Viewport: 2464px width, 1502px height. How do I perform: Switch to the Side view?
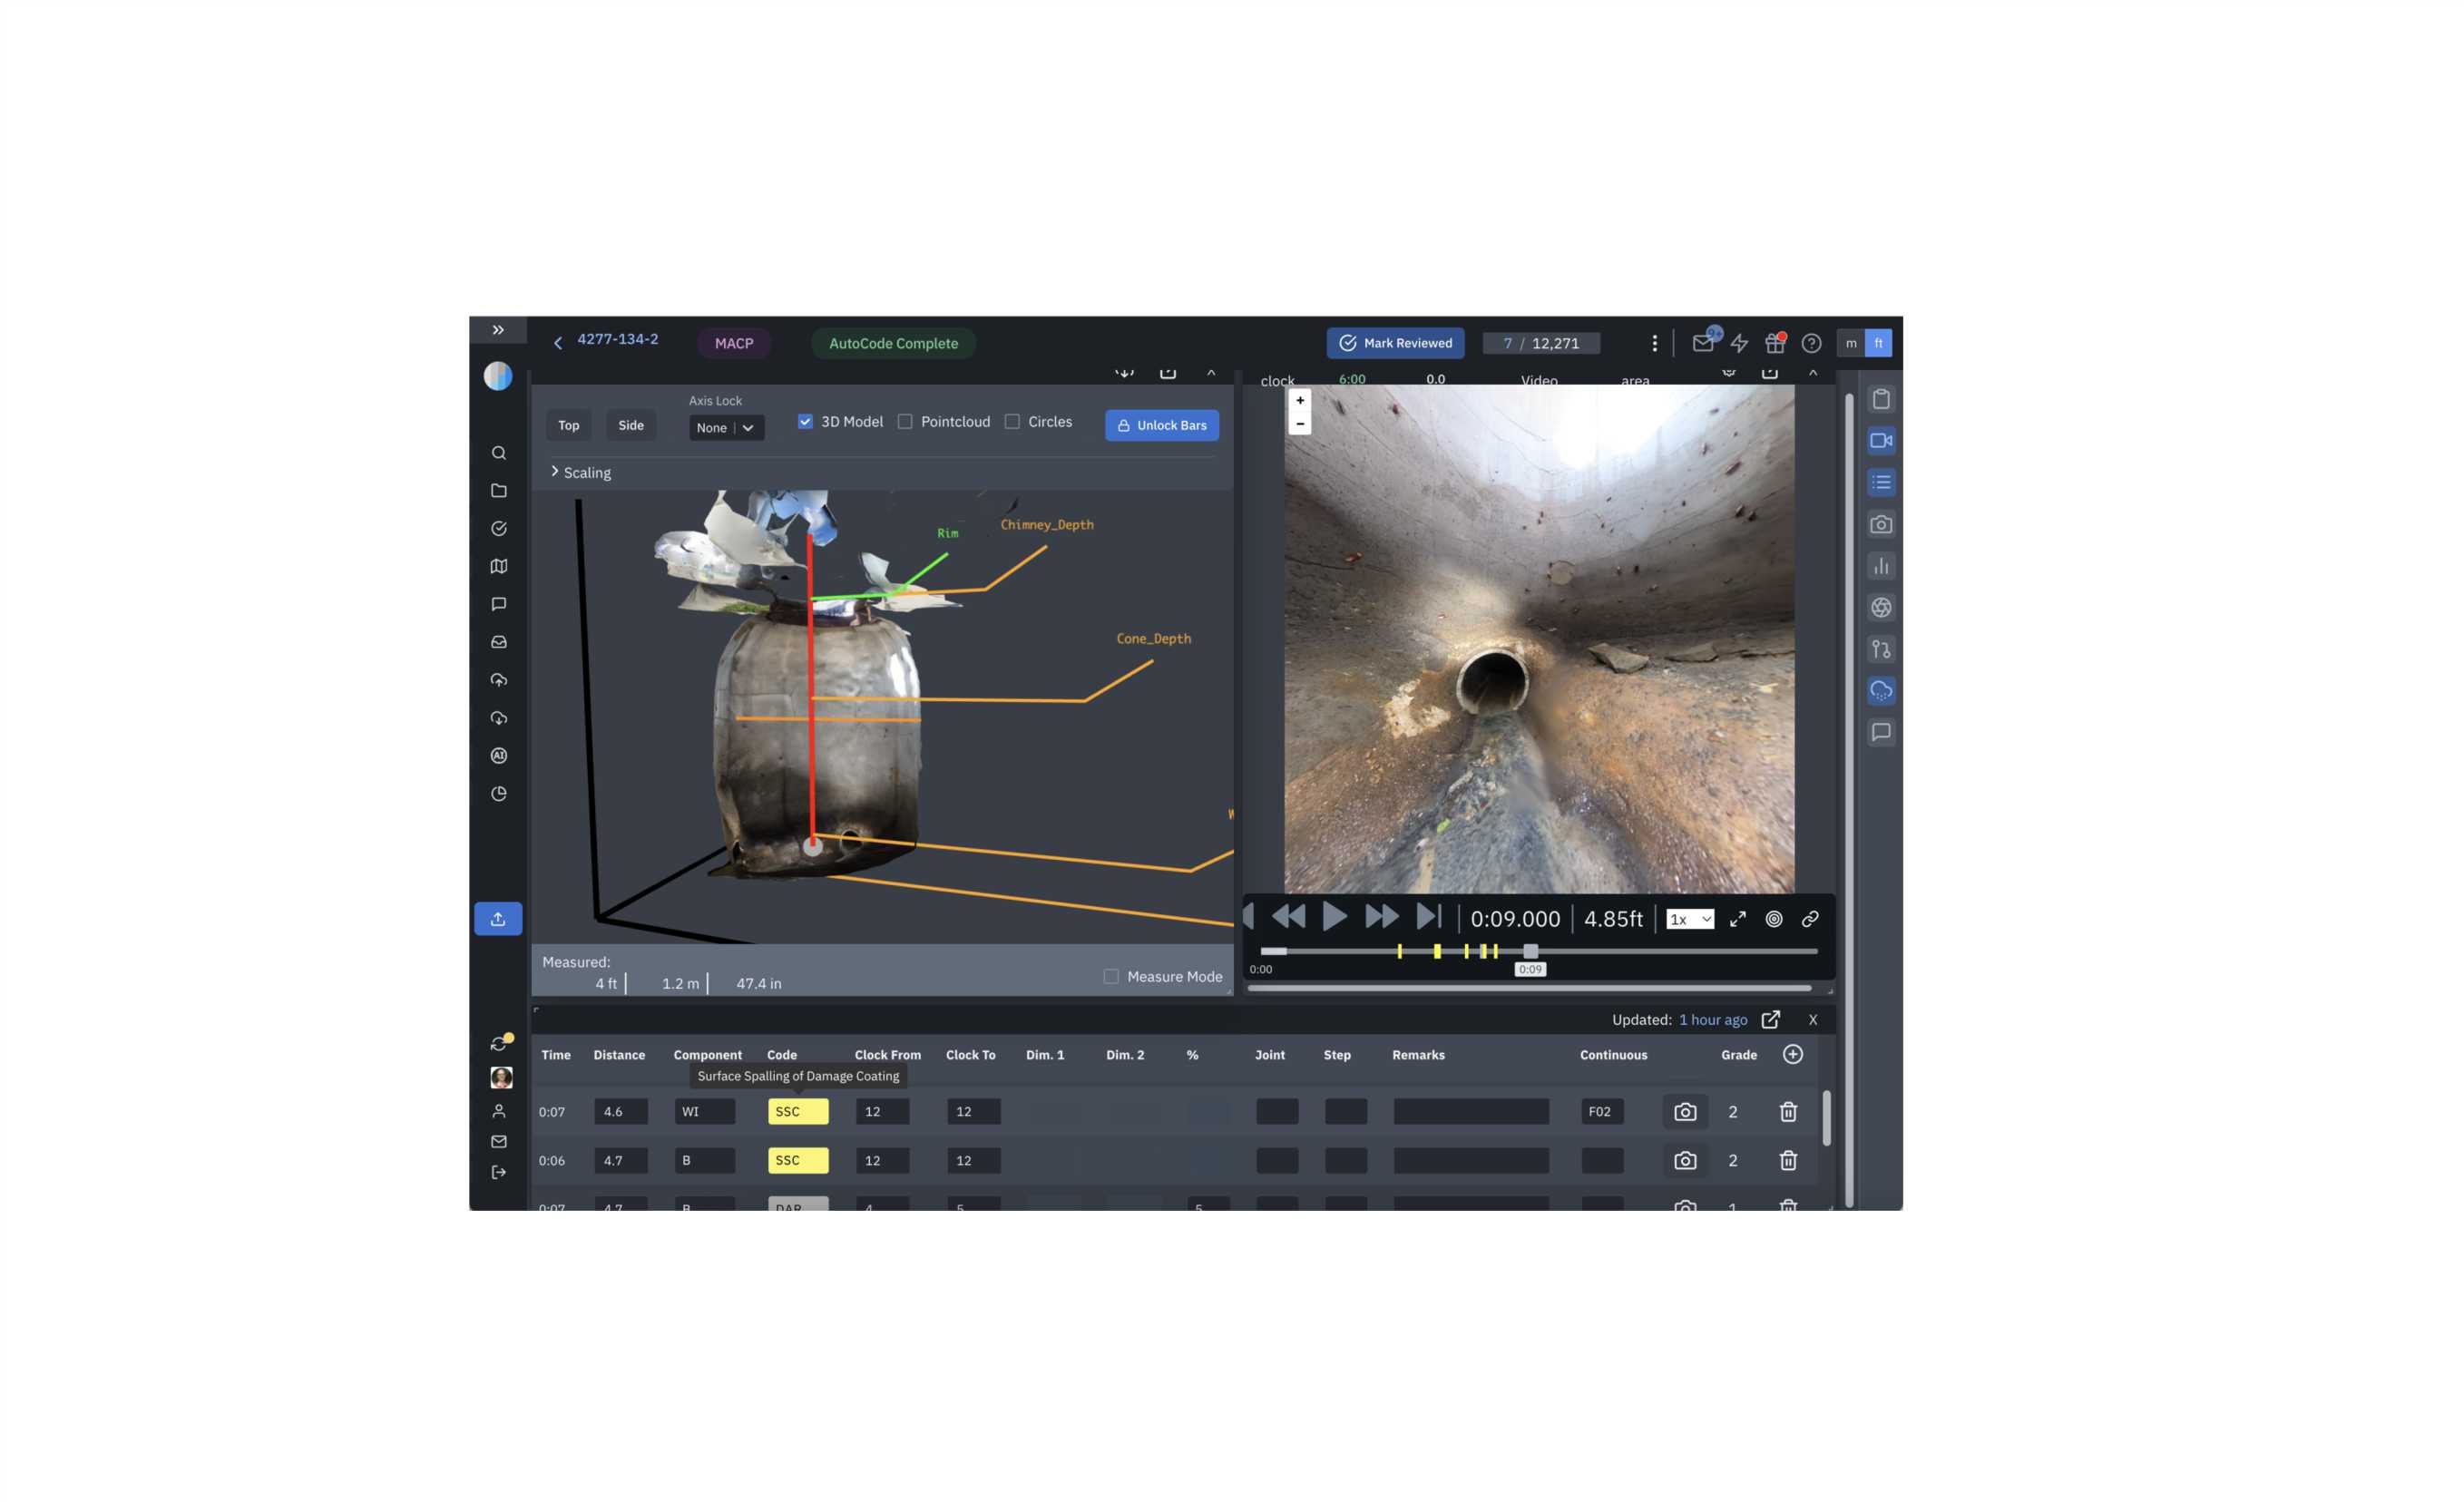(x=631, y=425)
